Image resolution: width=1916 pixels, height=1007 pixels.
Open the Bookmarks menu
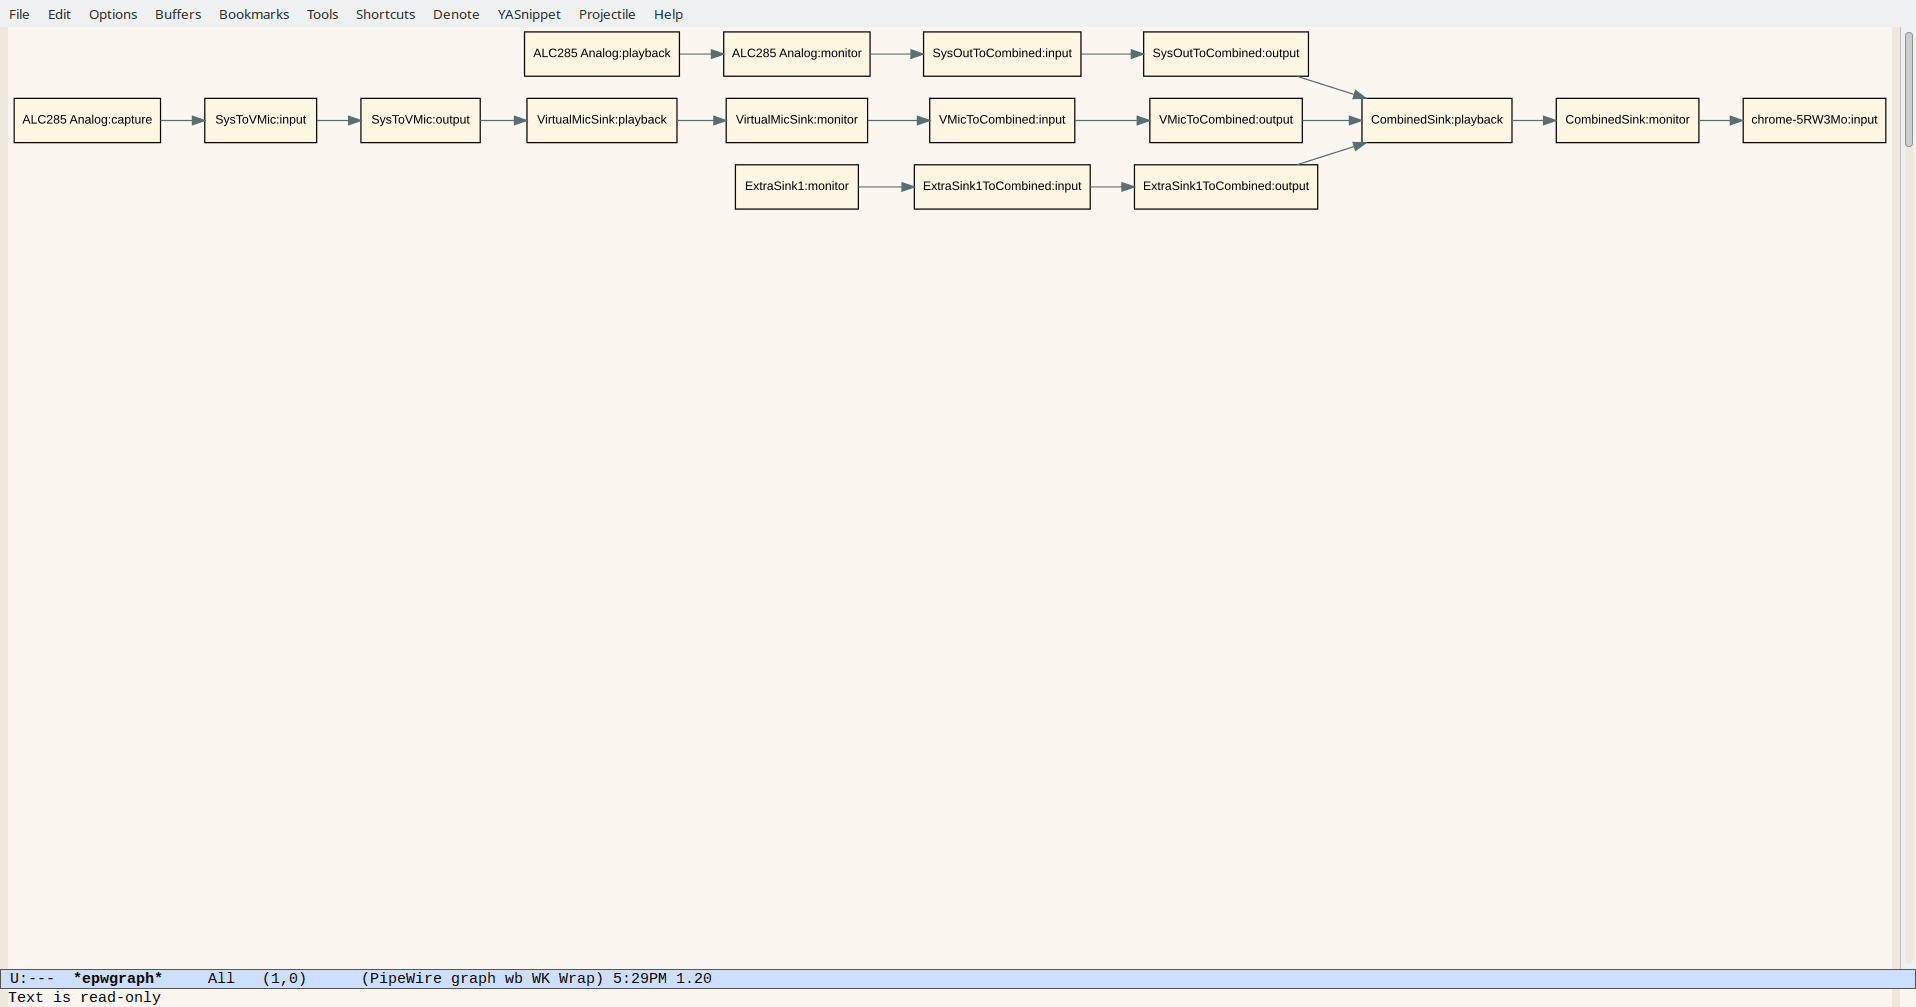coord(253,14)
